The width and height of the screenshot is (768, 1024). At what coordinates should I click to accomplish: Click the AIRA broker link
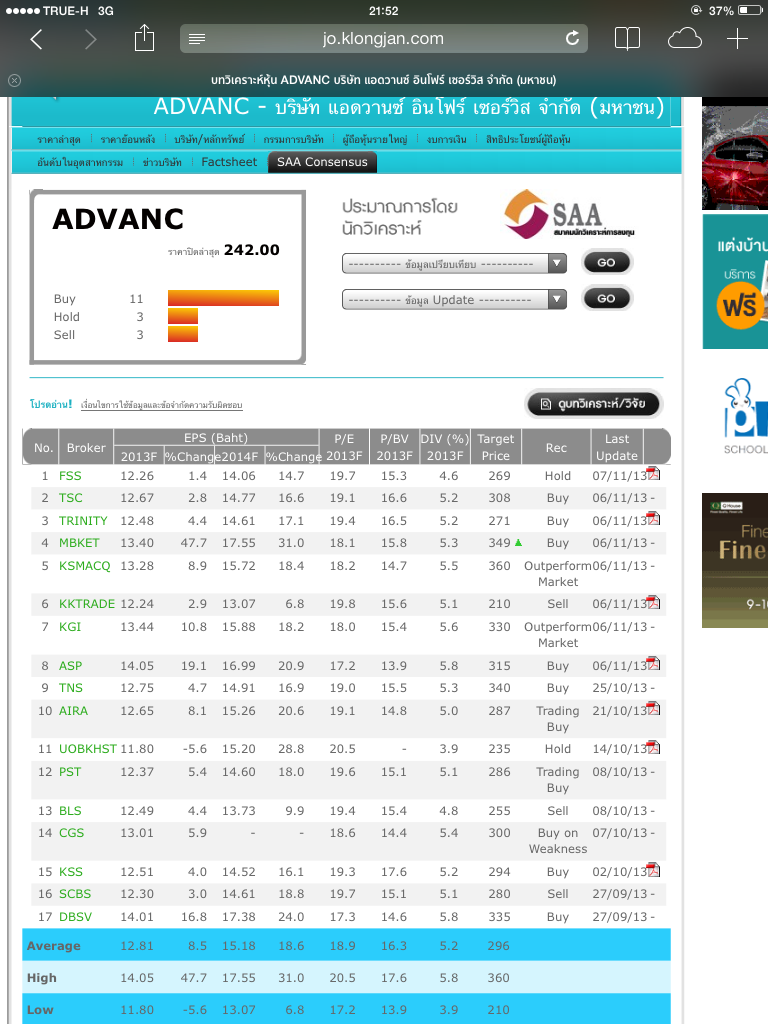(x=73, y=711)
